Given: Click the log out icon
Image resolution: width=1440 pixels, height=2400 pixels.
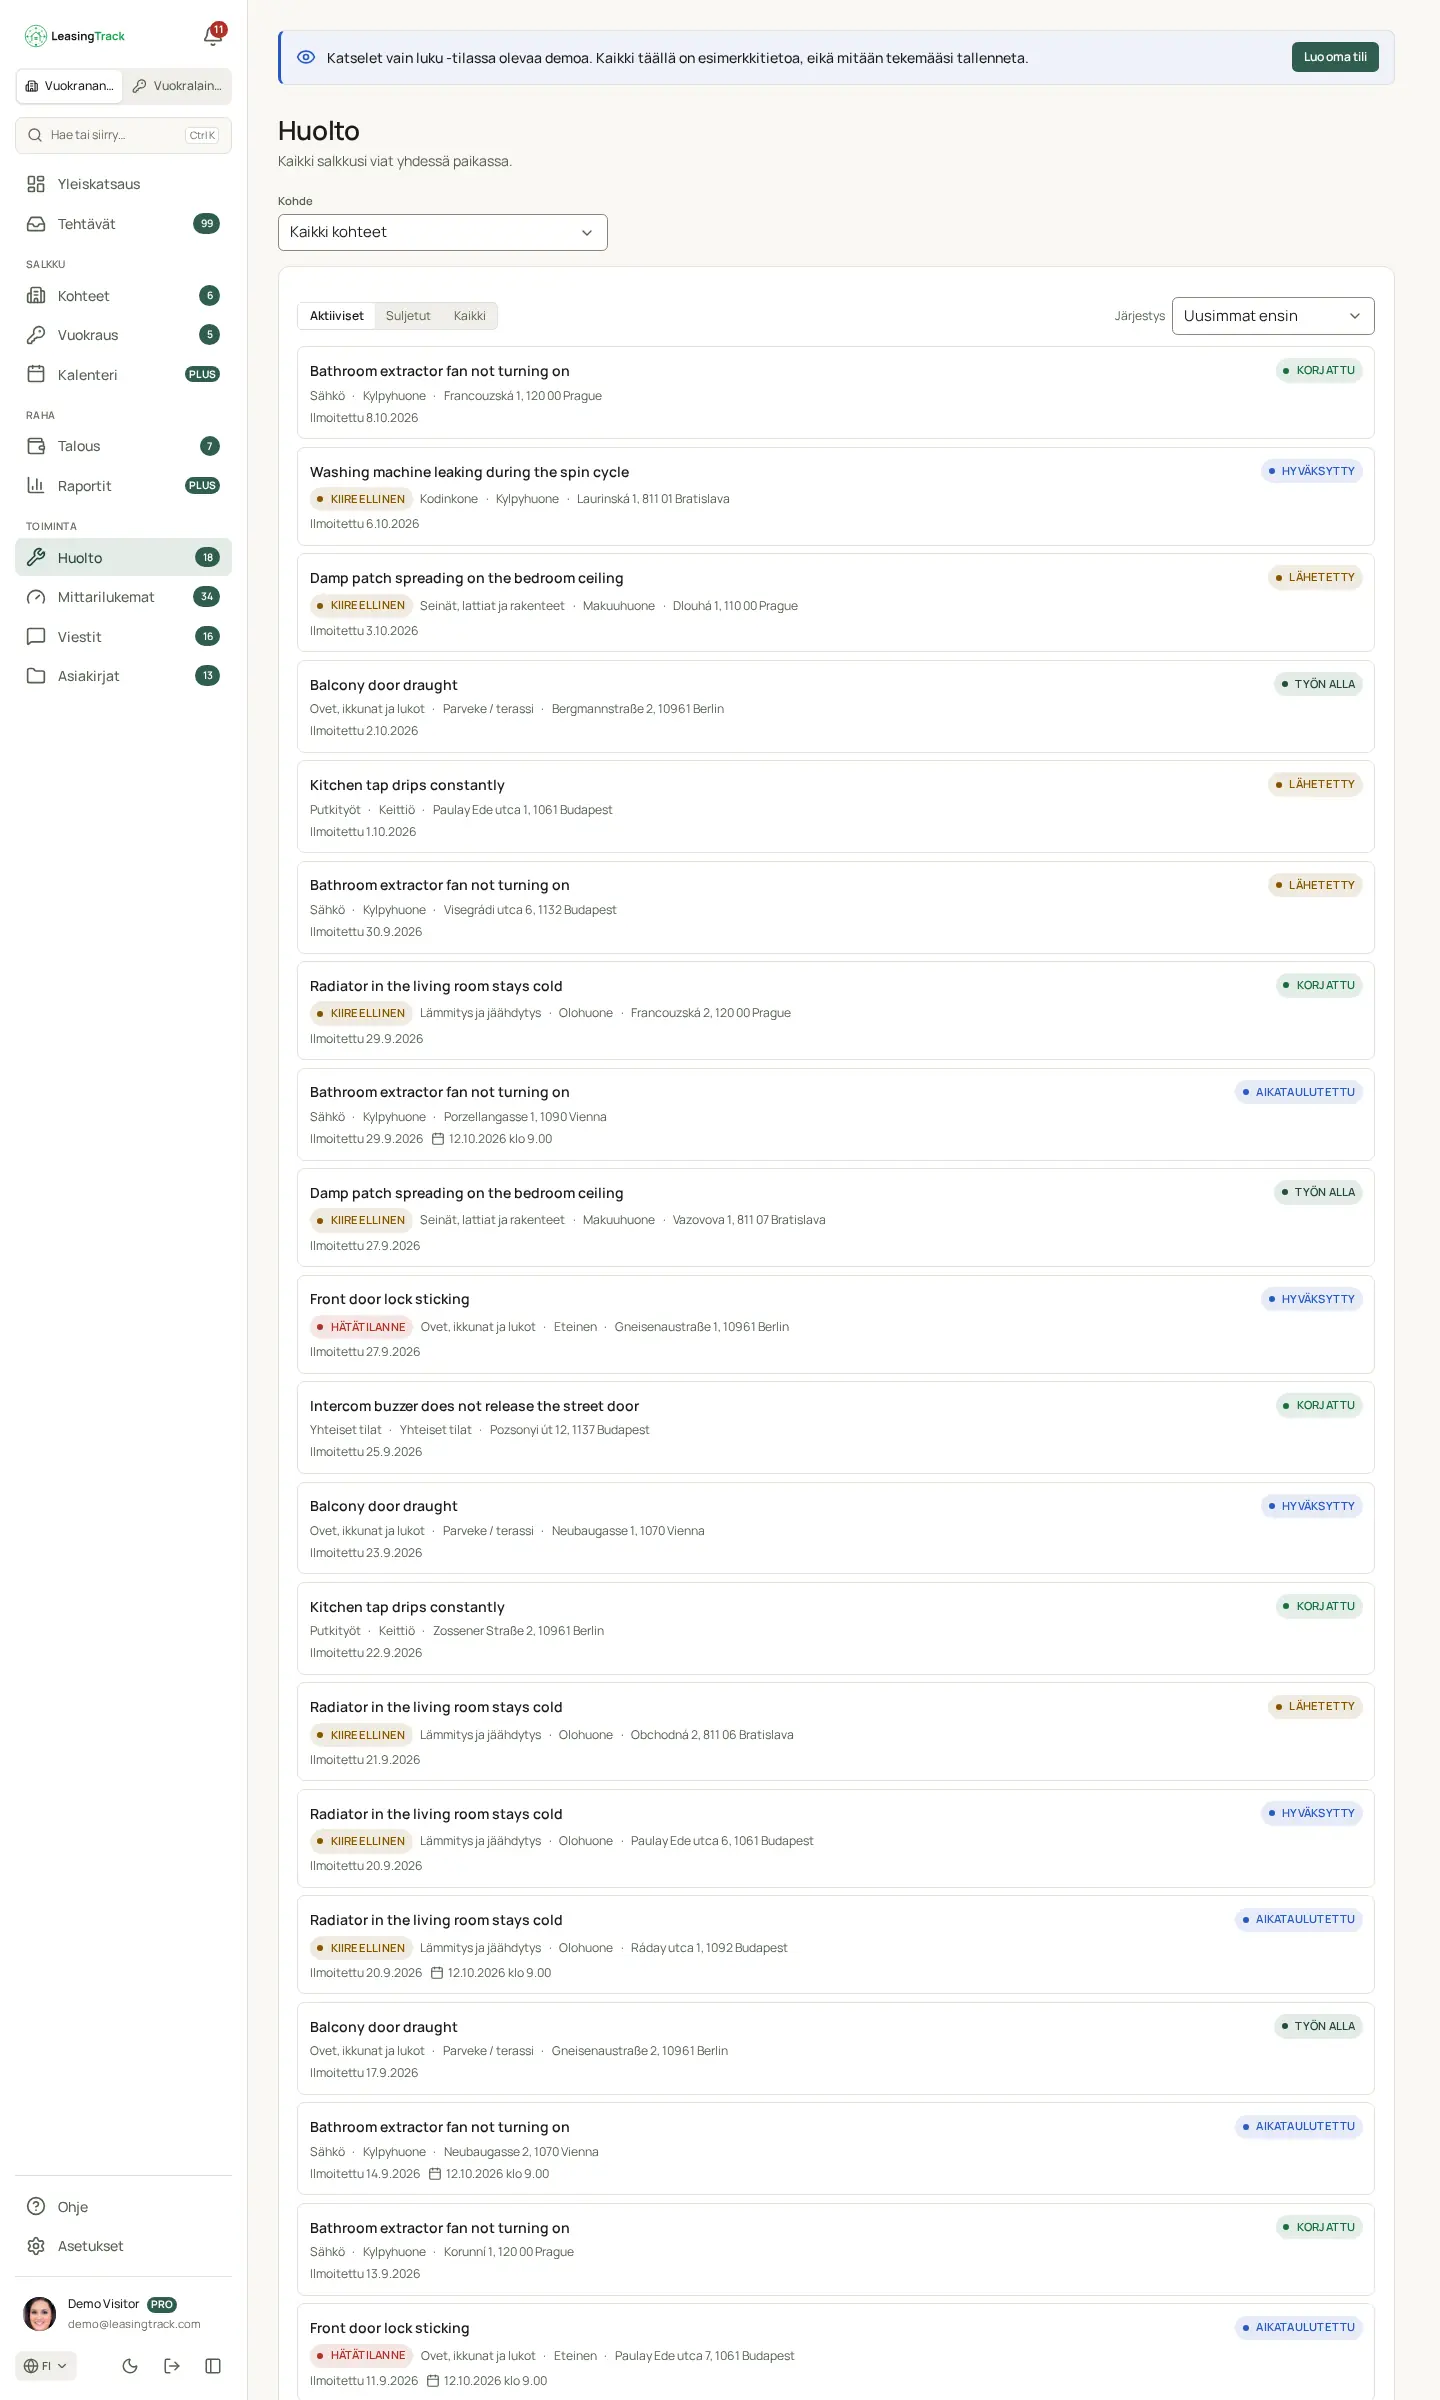Looking at the screenshot, I should (172, 2366).
